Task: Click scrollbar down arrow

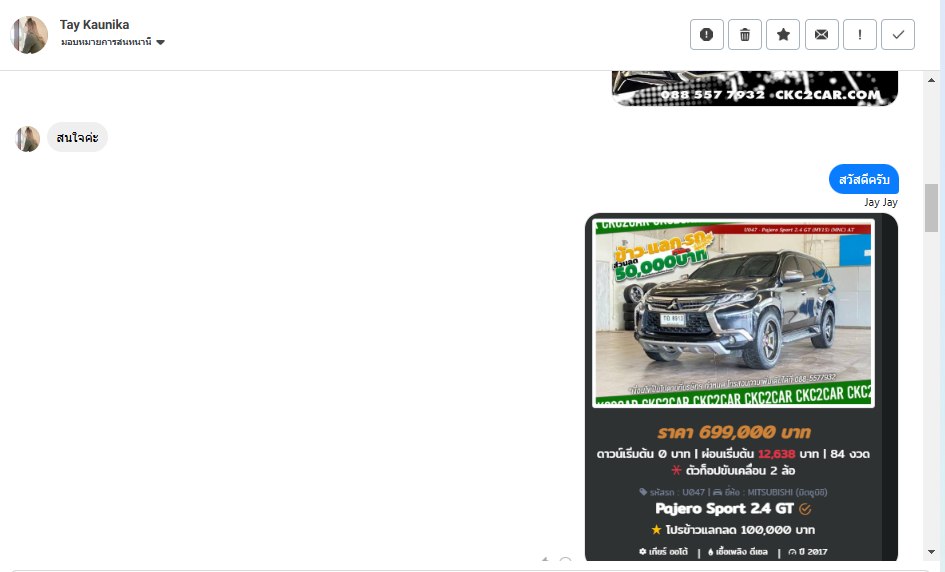Action: [x=932, y=552]
